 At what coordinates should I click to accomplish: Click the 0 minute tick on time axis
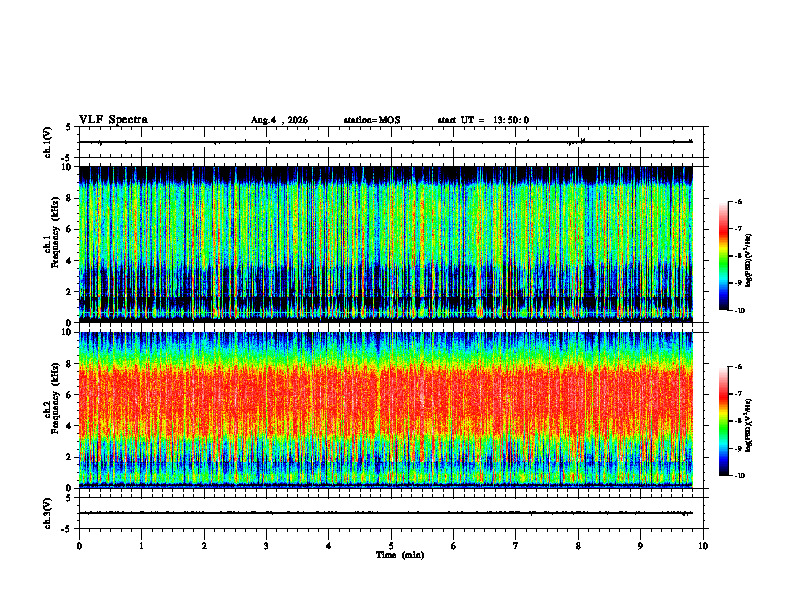(79, 546)
